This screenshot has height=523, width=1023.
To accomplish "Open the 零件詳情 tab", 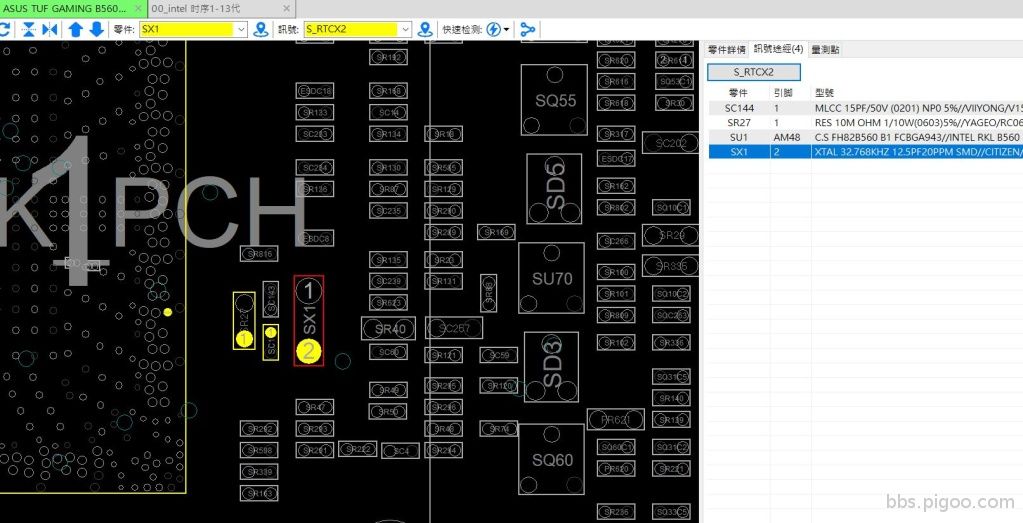I will [727, 49].
